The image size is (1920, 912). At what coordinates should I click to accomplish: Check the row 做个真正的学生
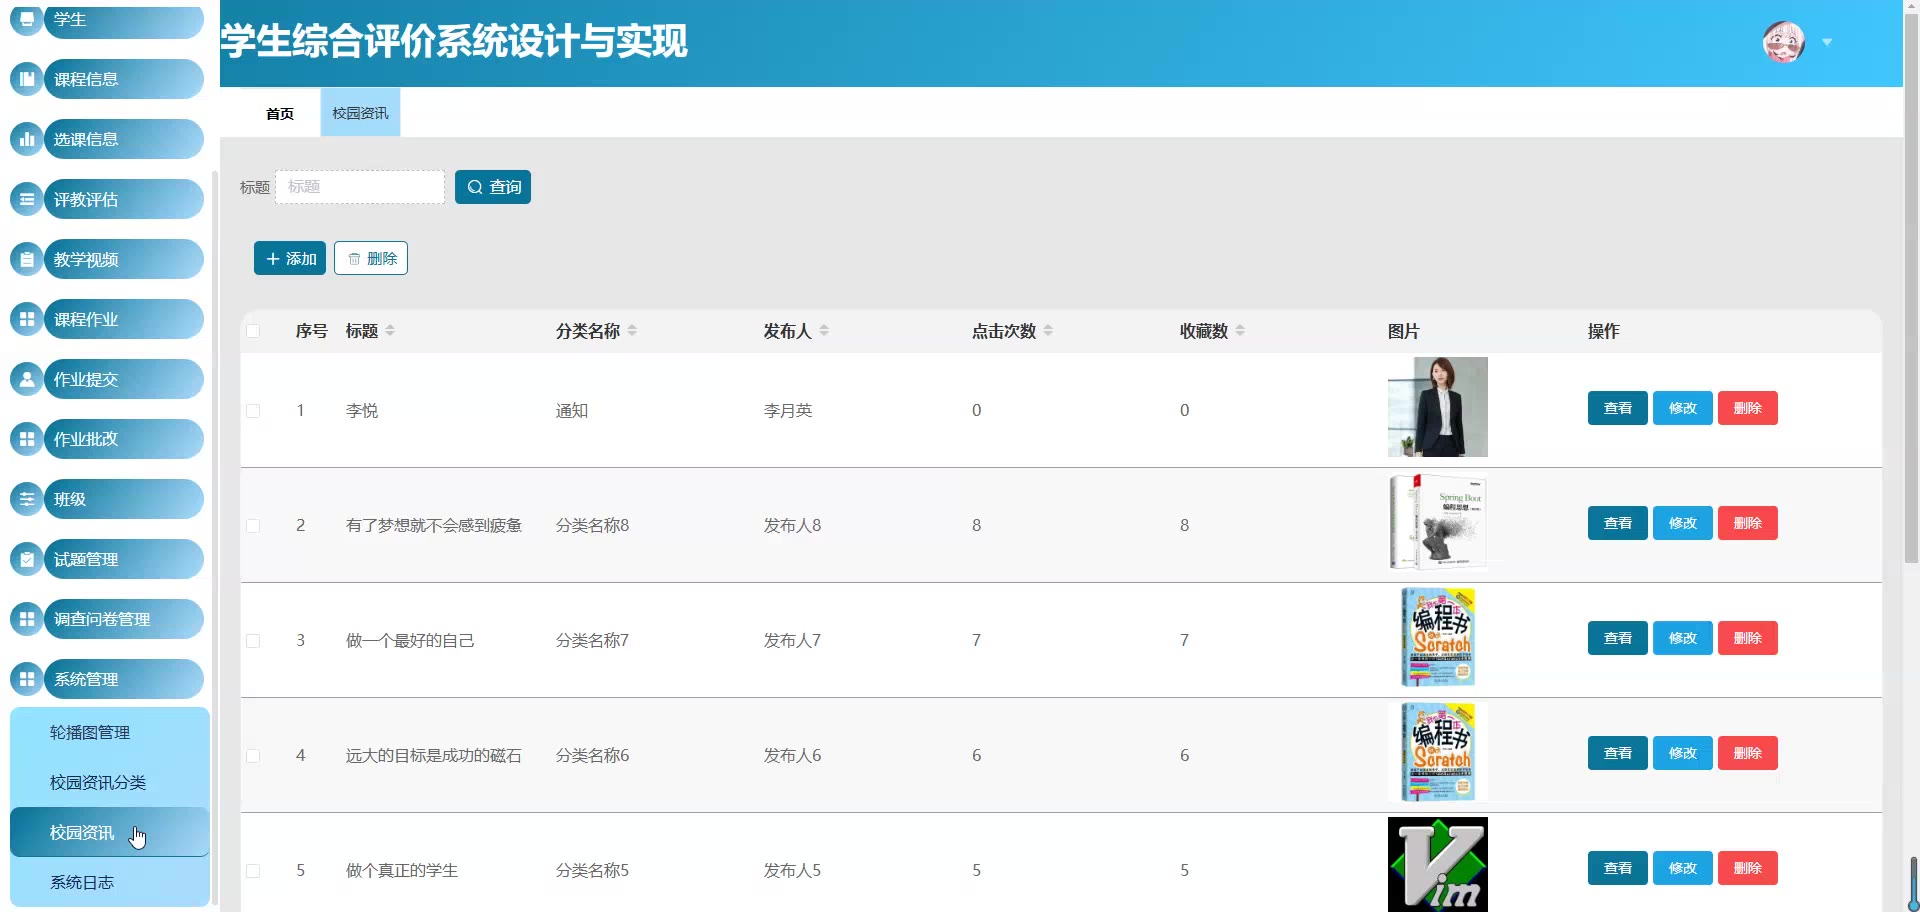(x=253, y=870)
